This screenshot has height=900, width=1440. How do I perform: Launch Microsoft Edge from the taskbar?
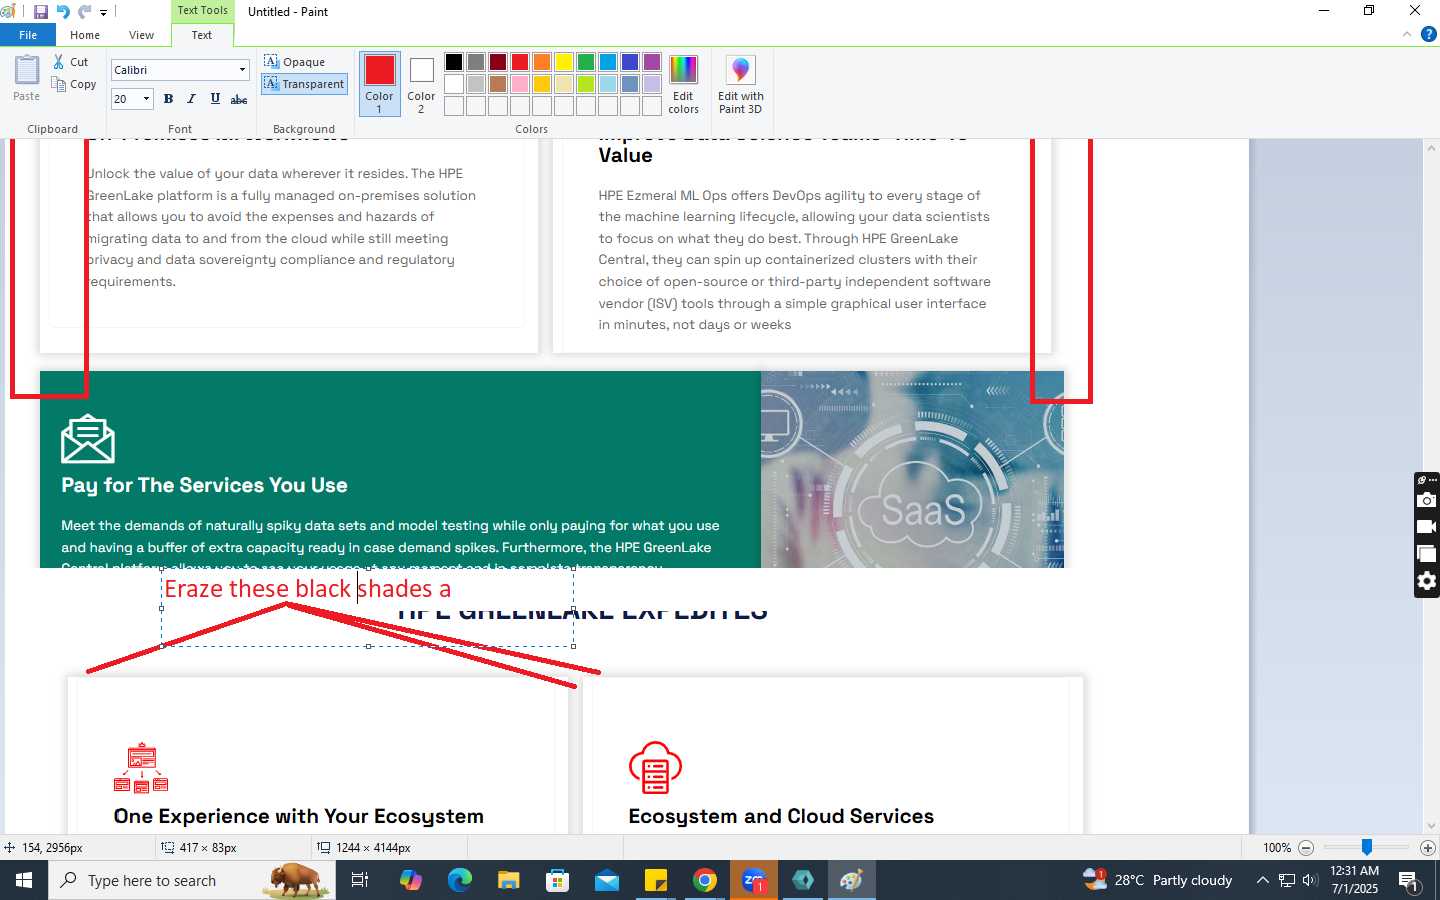tap(459, 880)
